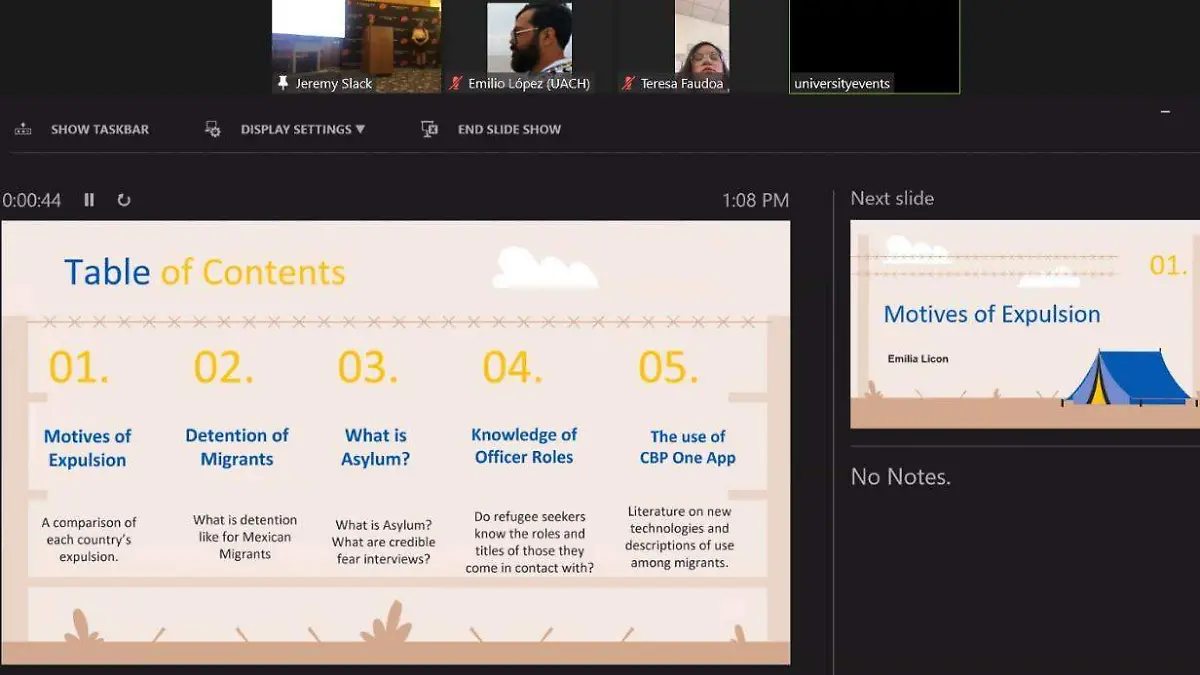Screen dimensions: 1200x675
Task: Advance by clicking the Table of Contents slide
Action: (x=395, y=442)
